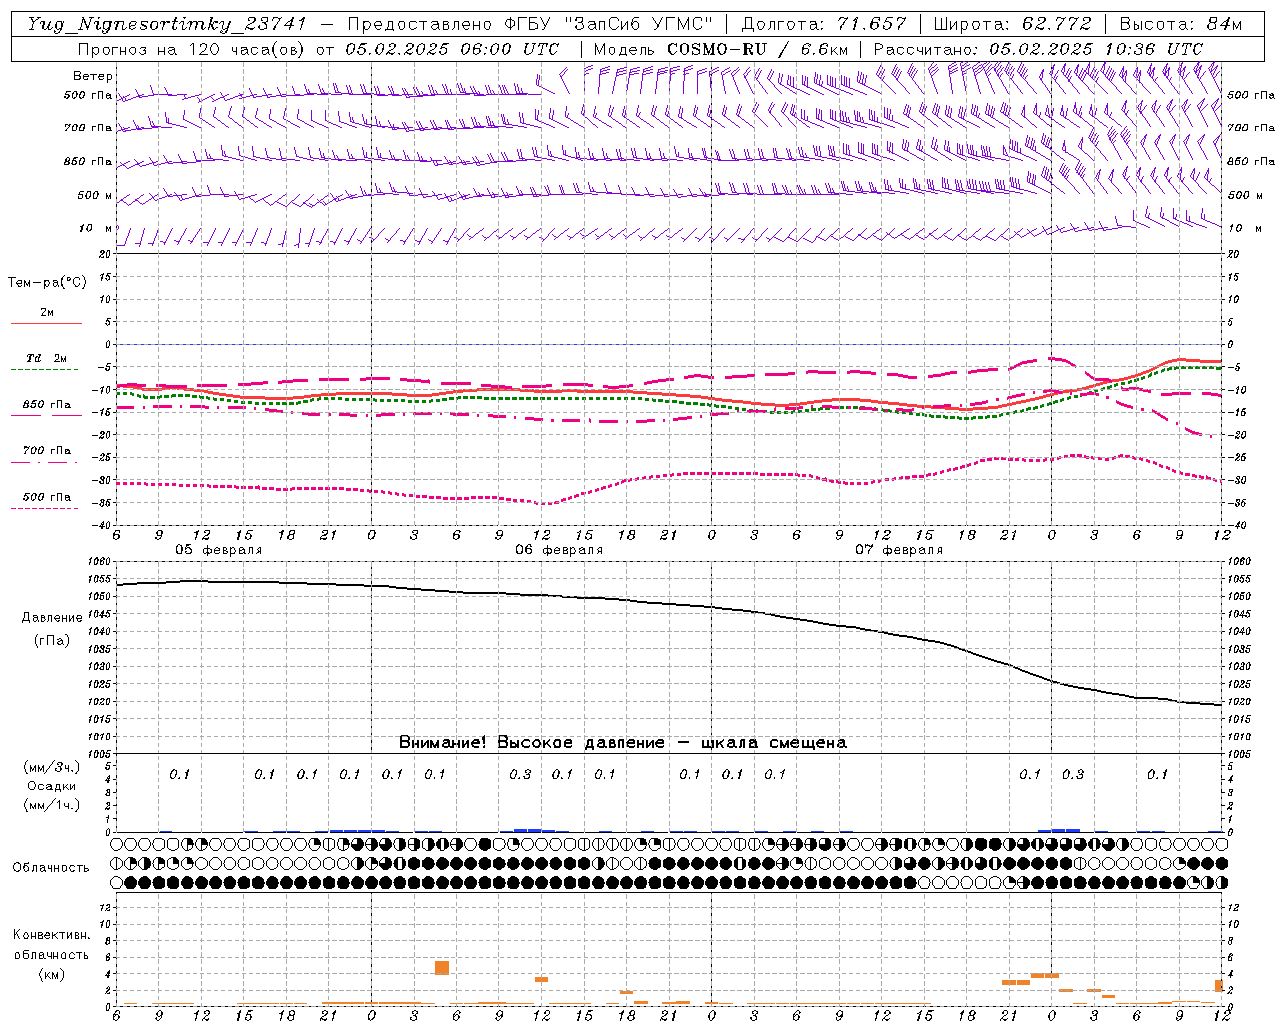Click the '700 гПа' temperature legend entry
Viewport: 1280px width, 1024px height.
(x=46, y=450)
